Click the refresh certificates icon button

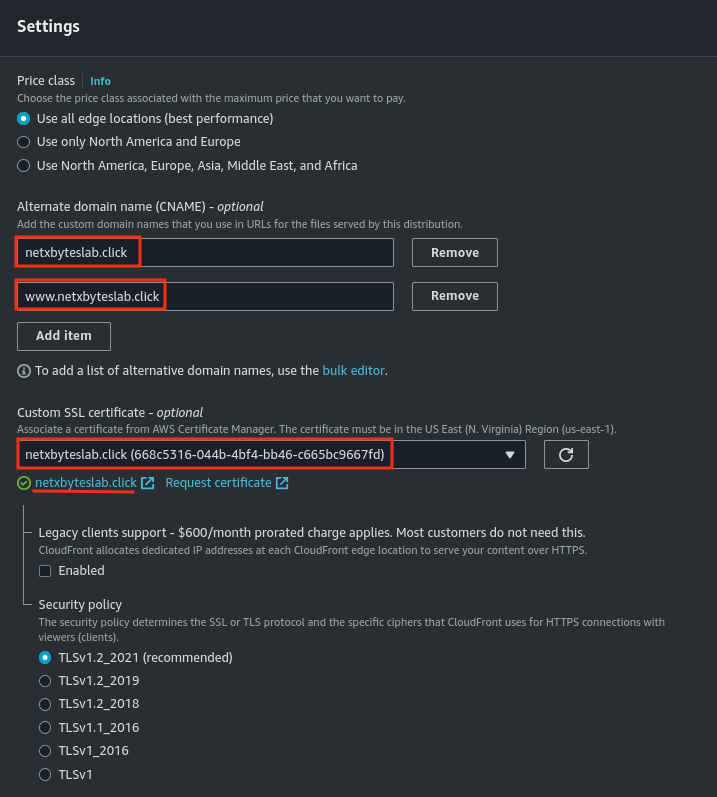tap(566, 455)
